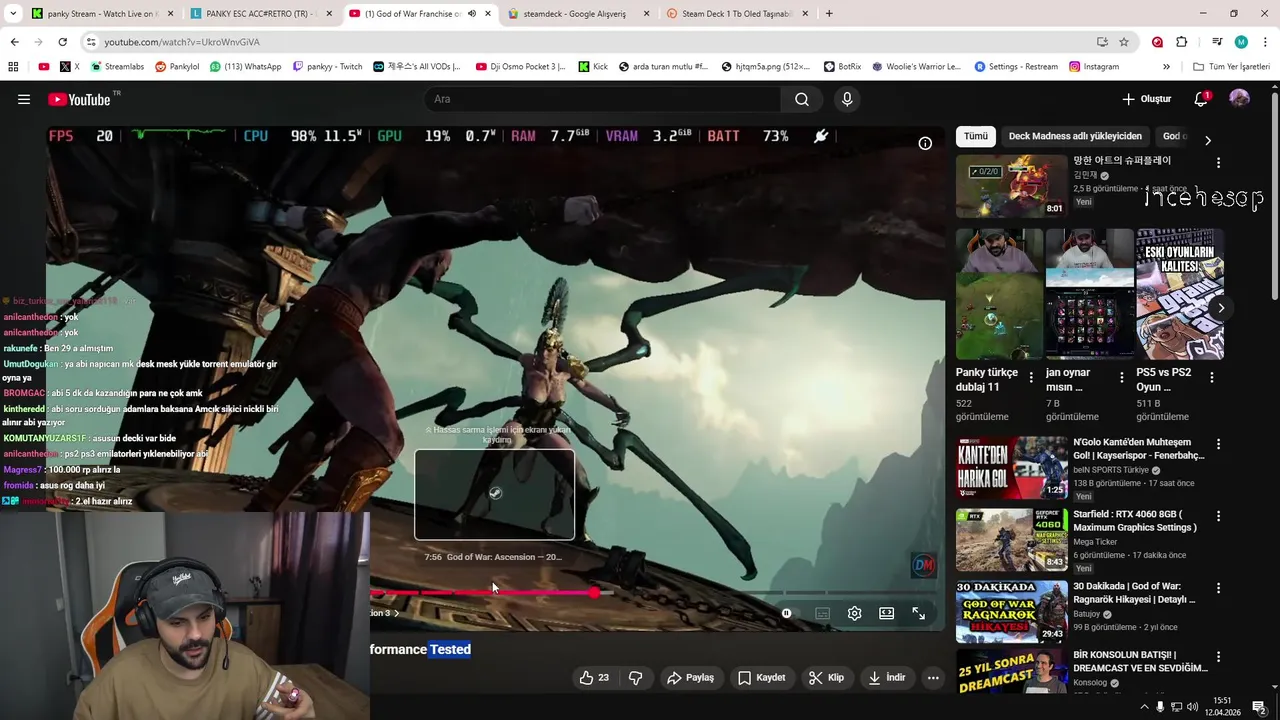This screenshot has height=720, width=1280.
Task: Open the Starfield RTX 4060 thumbnail
Action: point(1011,540)
